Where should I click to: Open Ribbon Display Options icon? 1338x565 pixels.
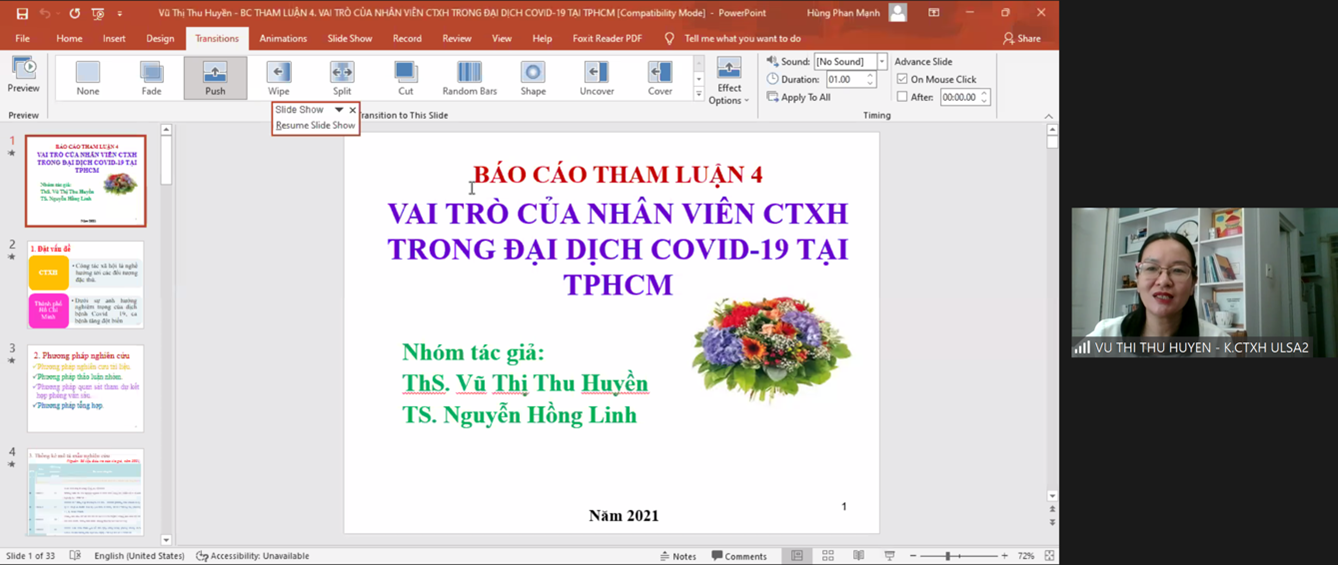(x=933, y=13)
